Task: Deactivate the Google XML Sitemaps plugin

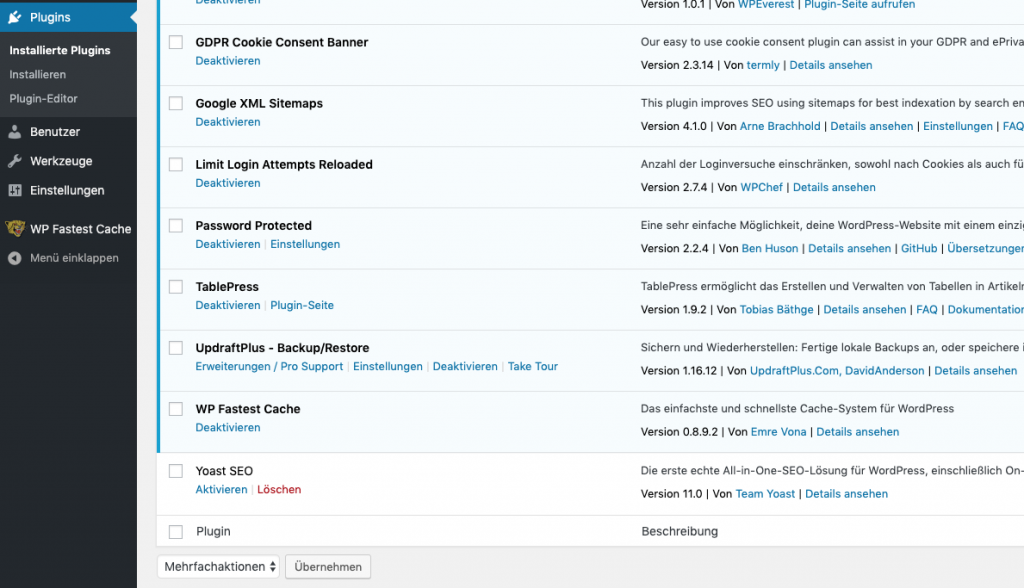Action: click(228, 122)
